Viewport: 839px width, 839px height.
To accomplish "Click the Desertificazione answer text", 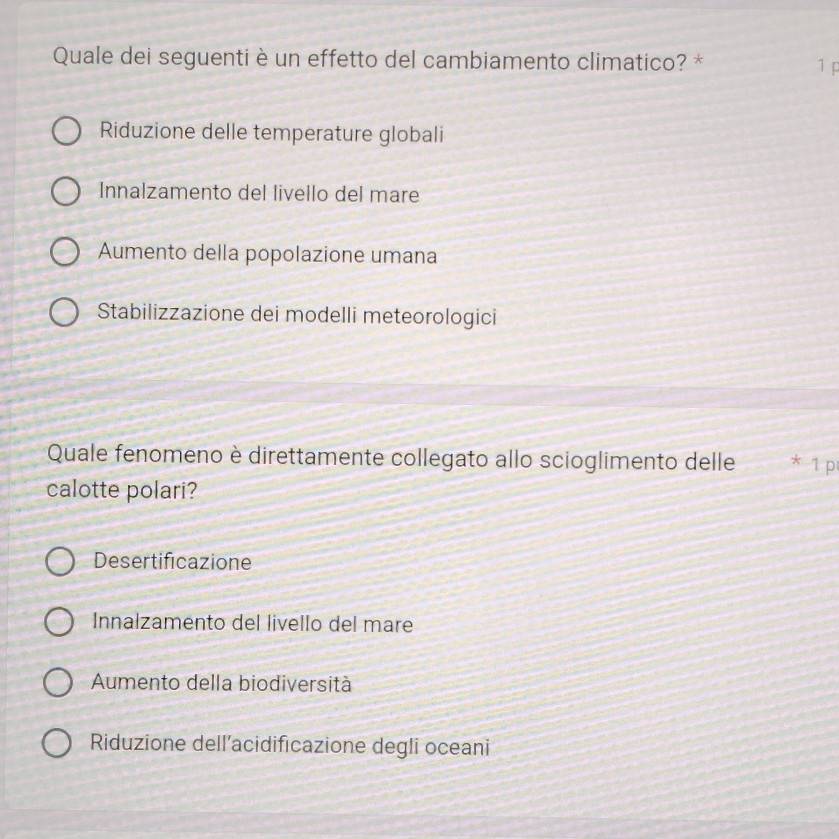I will (x=172, y=562).
